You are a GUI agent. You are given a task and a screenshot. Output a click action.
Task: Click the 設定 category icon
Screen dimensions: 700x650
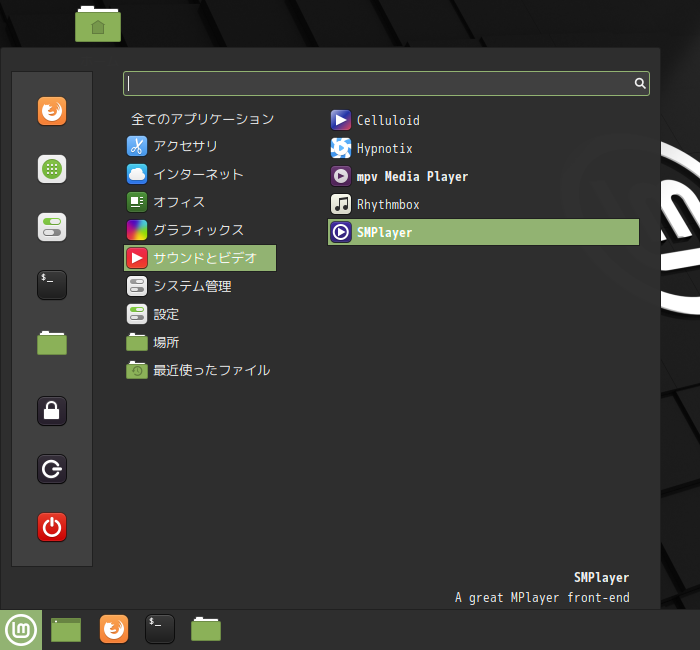pyautogui.click(x=137, y=314)
